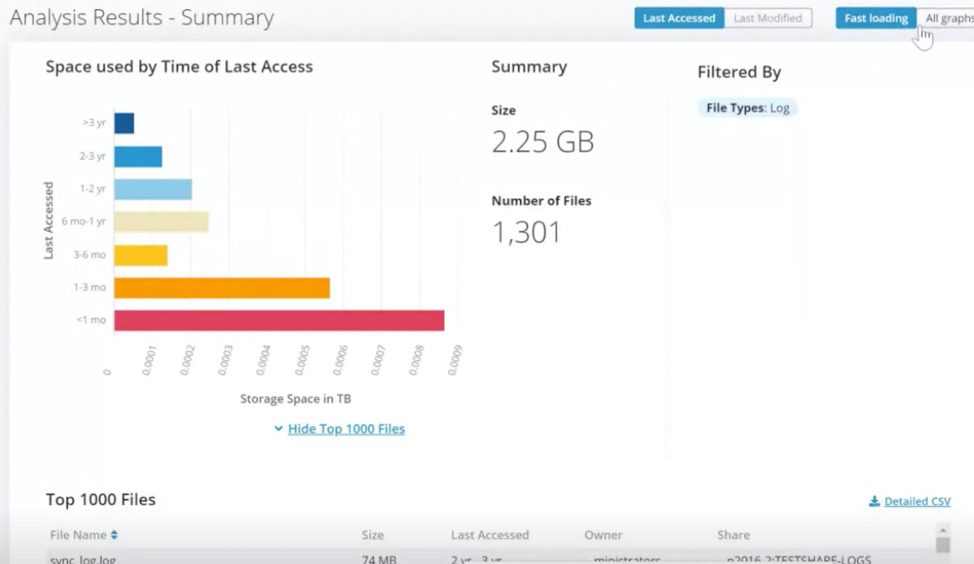The height and width of the screenshot is (564, 974).
Task: Select the 2-3 yr blue bar
Action: [138, 157]
